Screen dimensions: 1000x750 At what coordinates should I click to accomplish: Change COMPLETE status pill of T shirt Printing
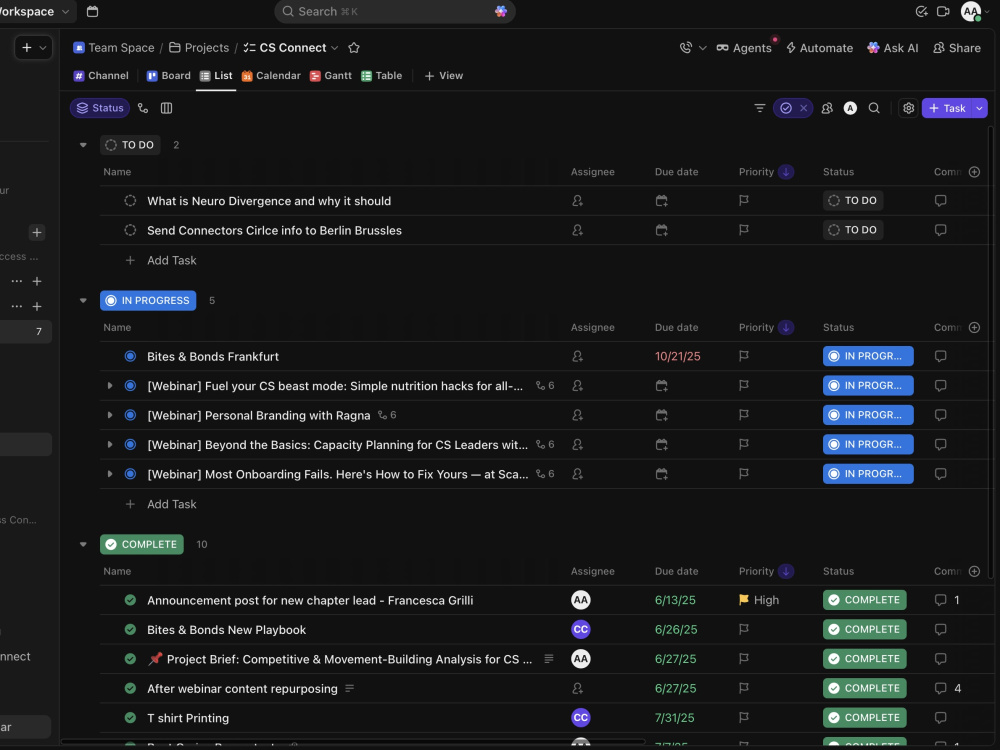click(864, 718)
